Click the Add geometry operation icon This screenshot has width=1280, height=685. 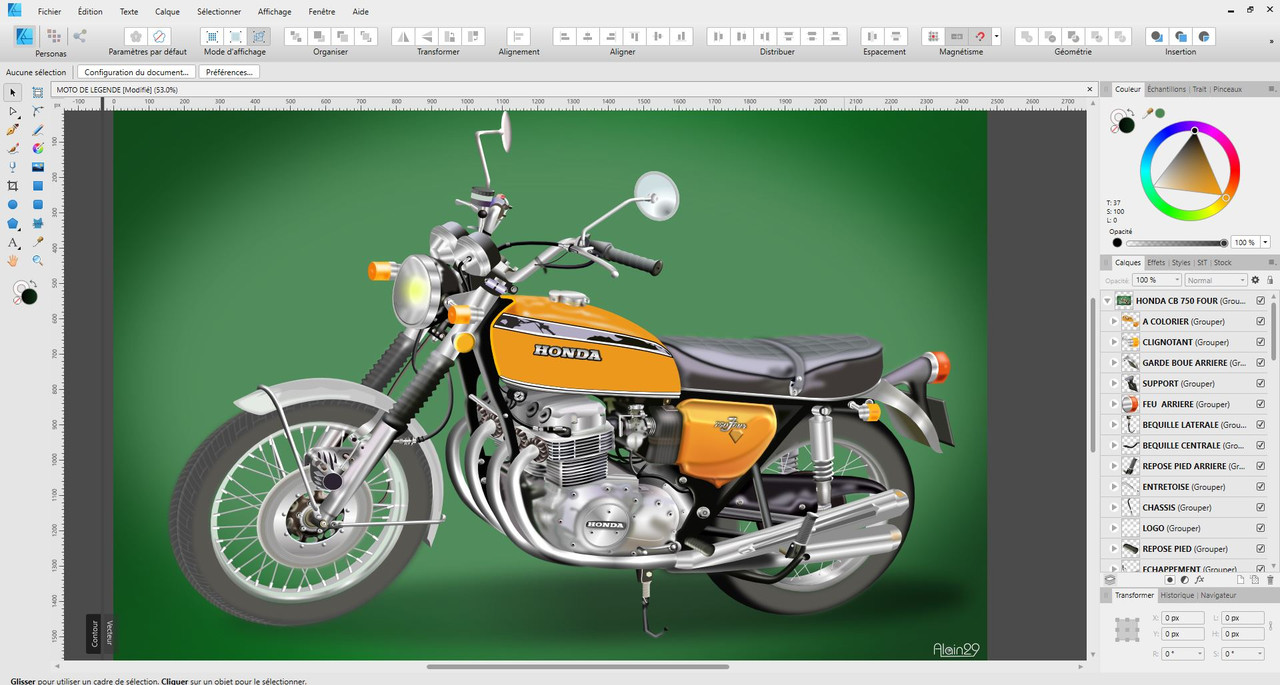point(1026,36)
